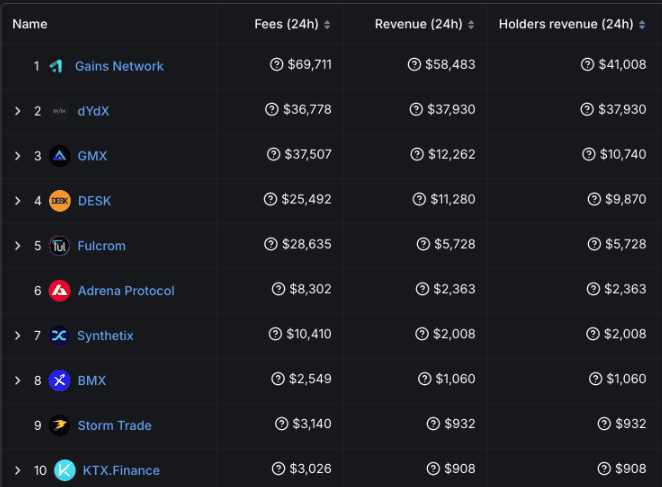Viewport: 662px width, 487px height.
Task: Click the dYdX logo icon
Action: tap(59, 111)
